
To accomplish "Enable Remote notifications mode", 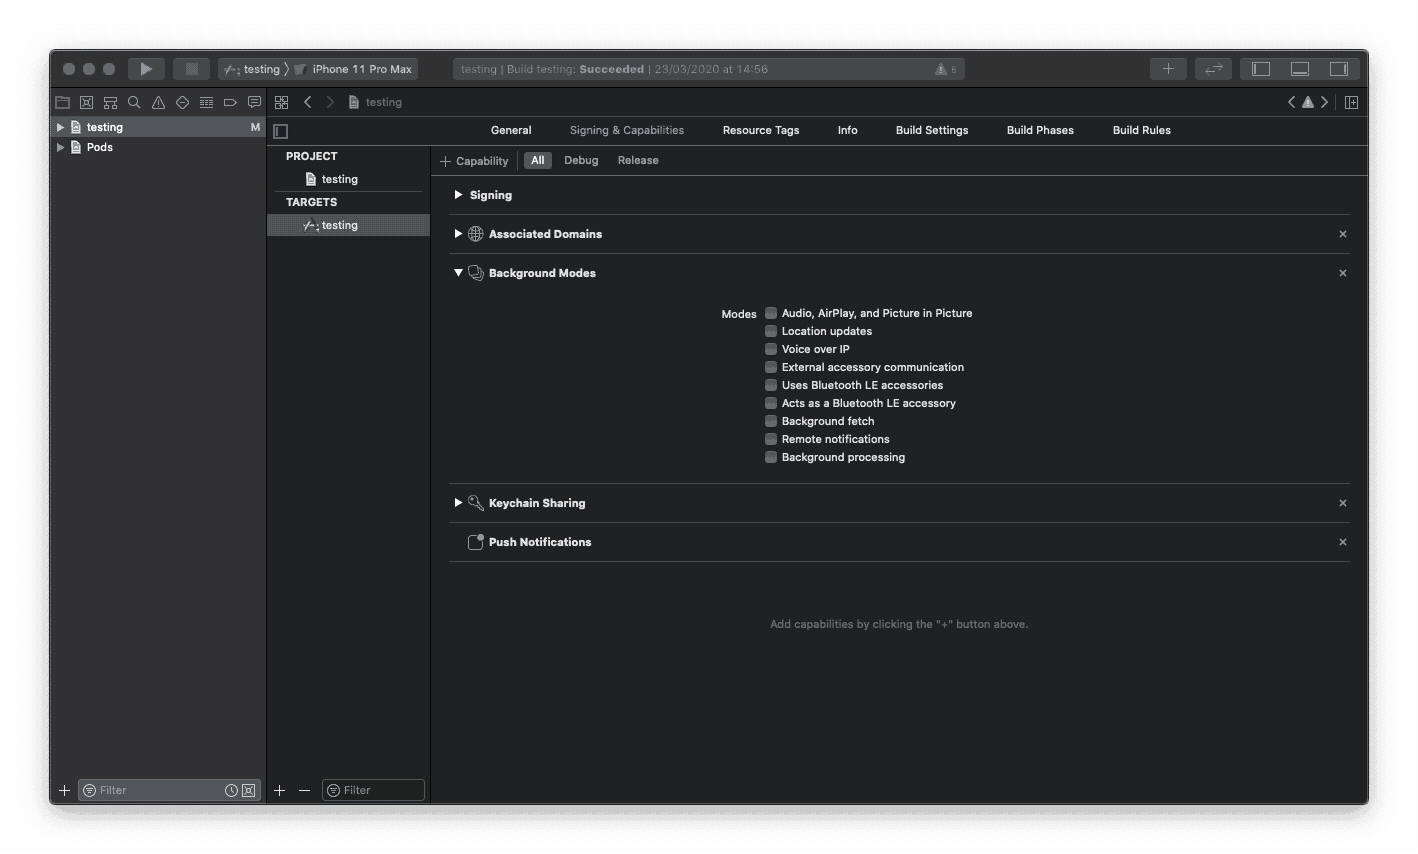I will [x=771, y=439].
